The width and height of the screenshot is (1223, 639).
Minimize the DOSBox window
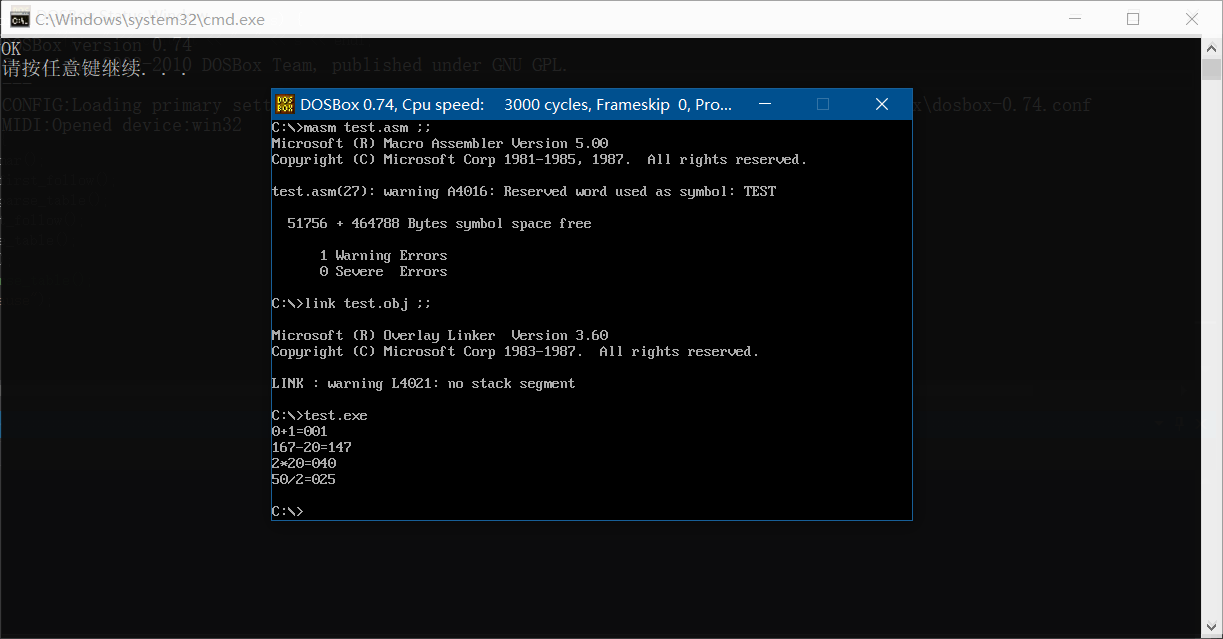[764, 104]
